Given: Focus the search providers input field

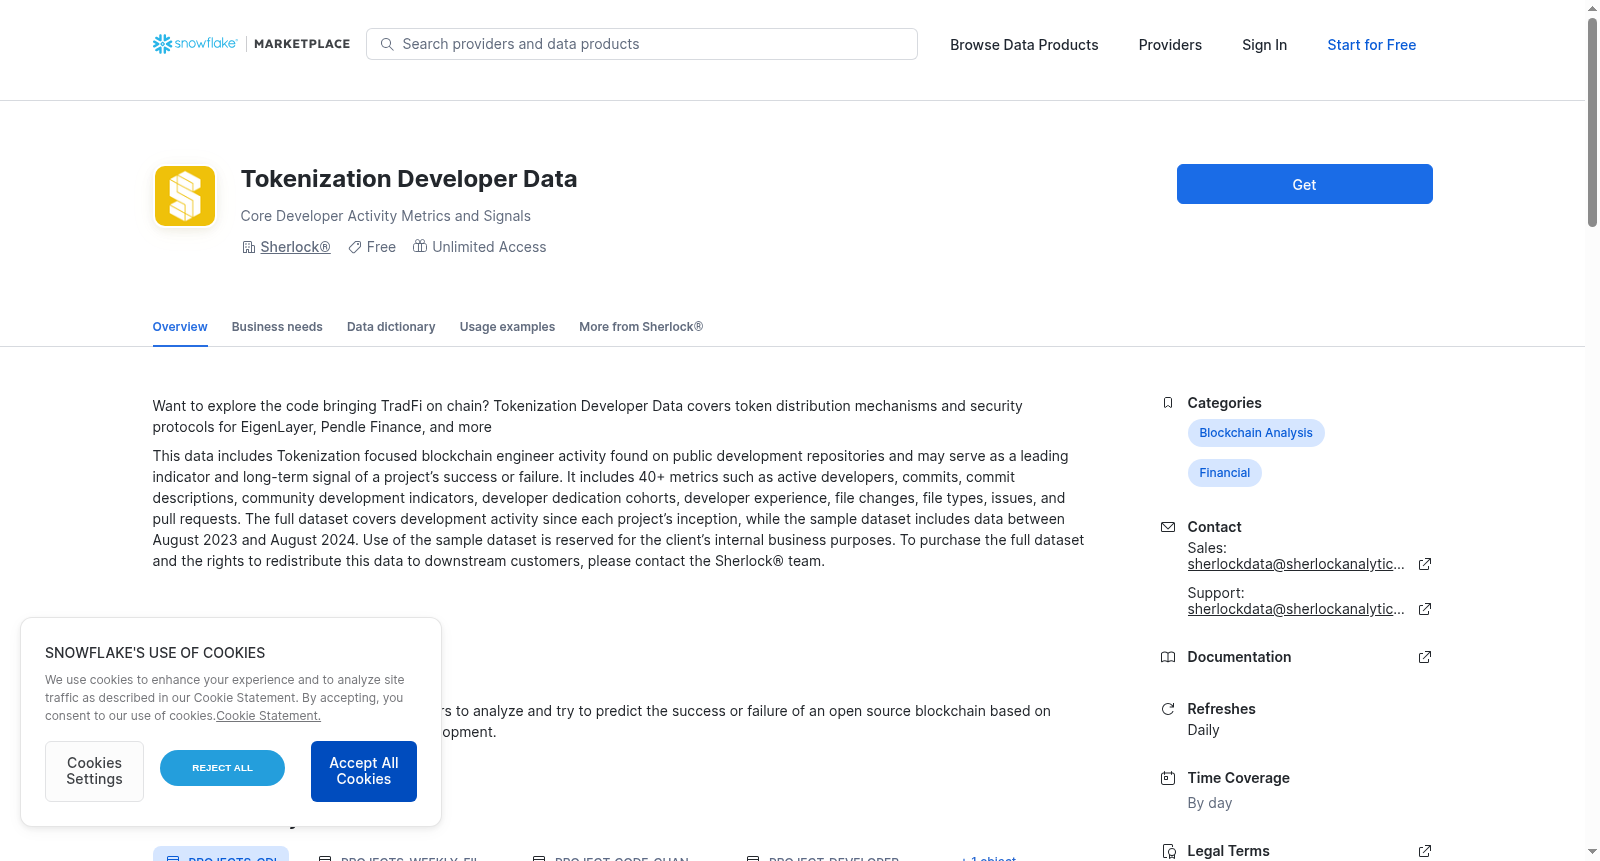Looking at the screenshot, I should pyautogui.click(x=642, y=44).
